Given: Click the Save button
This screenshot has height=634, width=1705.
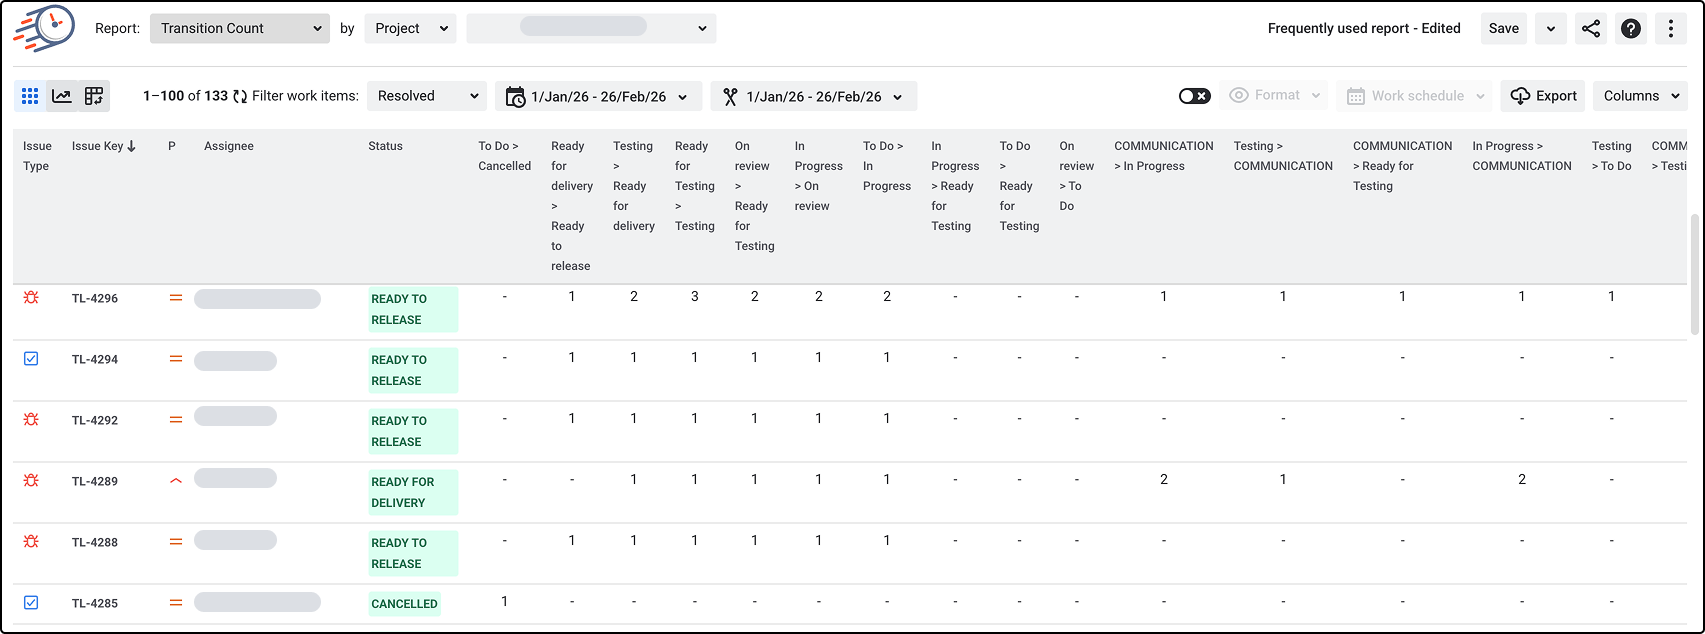Looking at the screenshot, I should point(1504,29).
